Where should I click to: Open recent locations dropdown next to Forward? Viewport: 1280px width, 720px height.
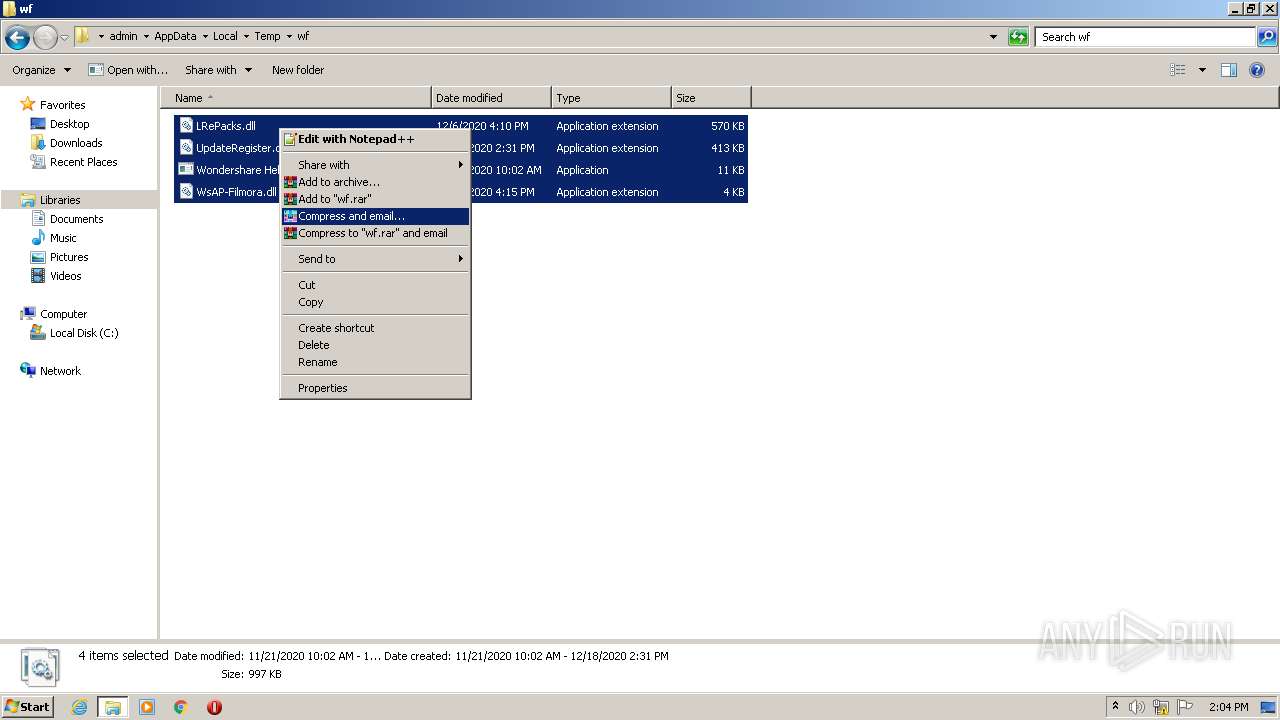click(x=64, y=38)
